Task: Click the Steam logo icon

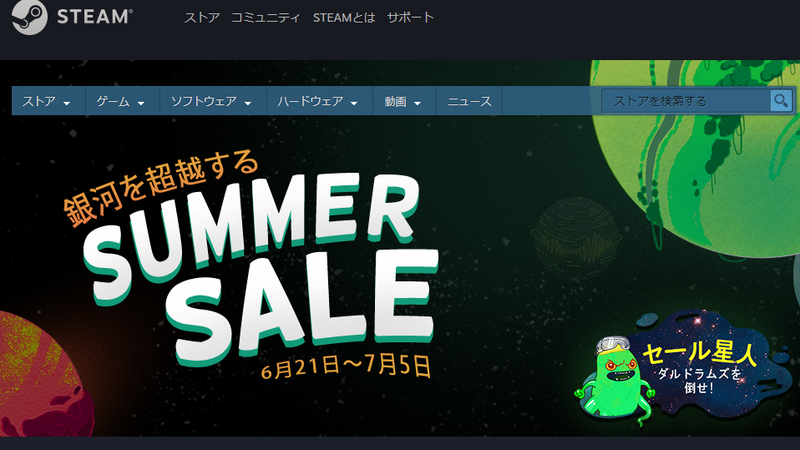Action: 29,17
